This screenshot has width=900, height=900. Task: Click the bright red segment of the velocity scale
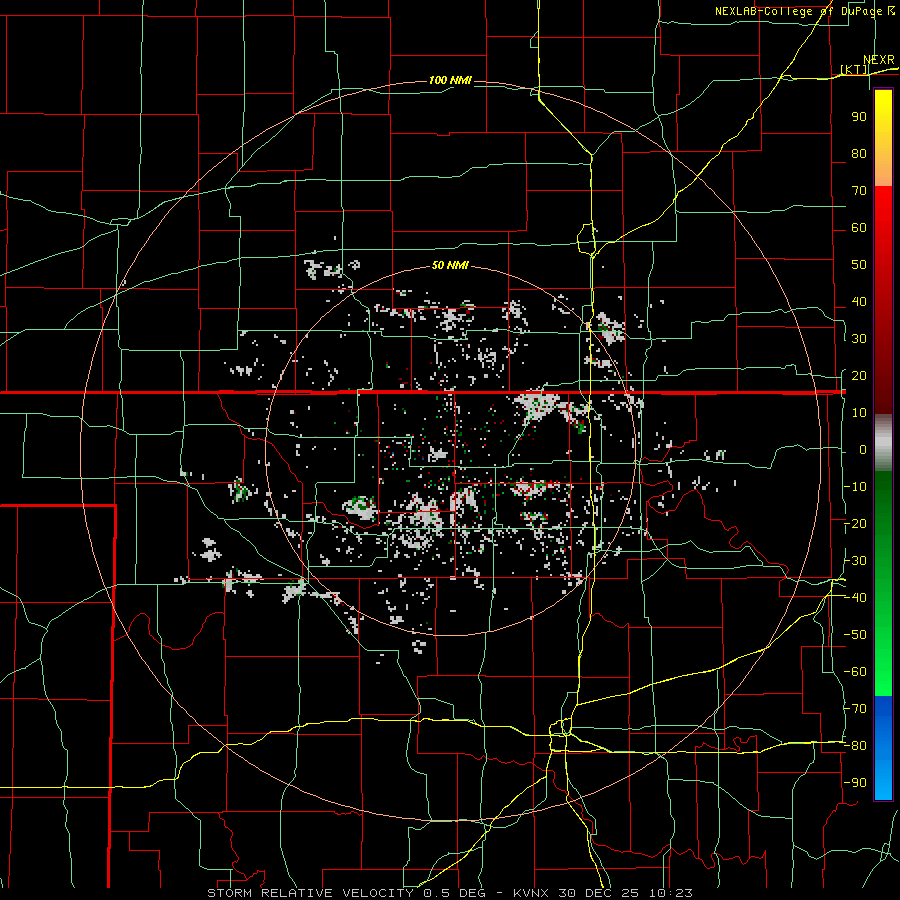(x=883, y=212)
